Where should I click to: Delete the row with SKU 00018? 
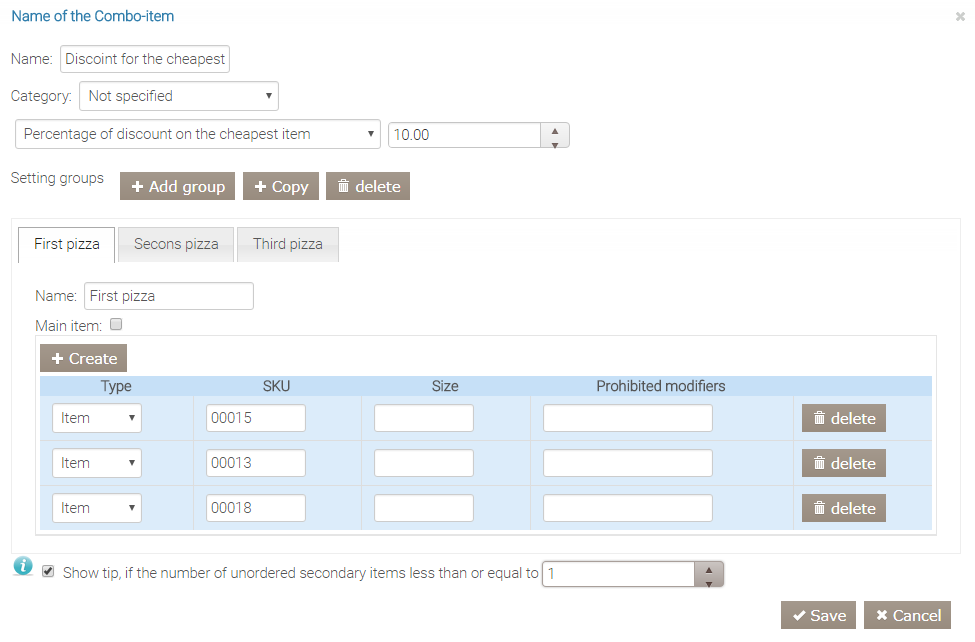click(843, 509)
